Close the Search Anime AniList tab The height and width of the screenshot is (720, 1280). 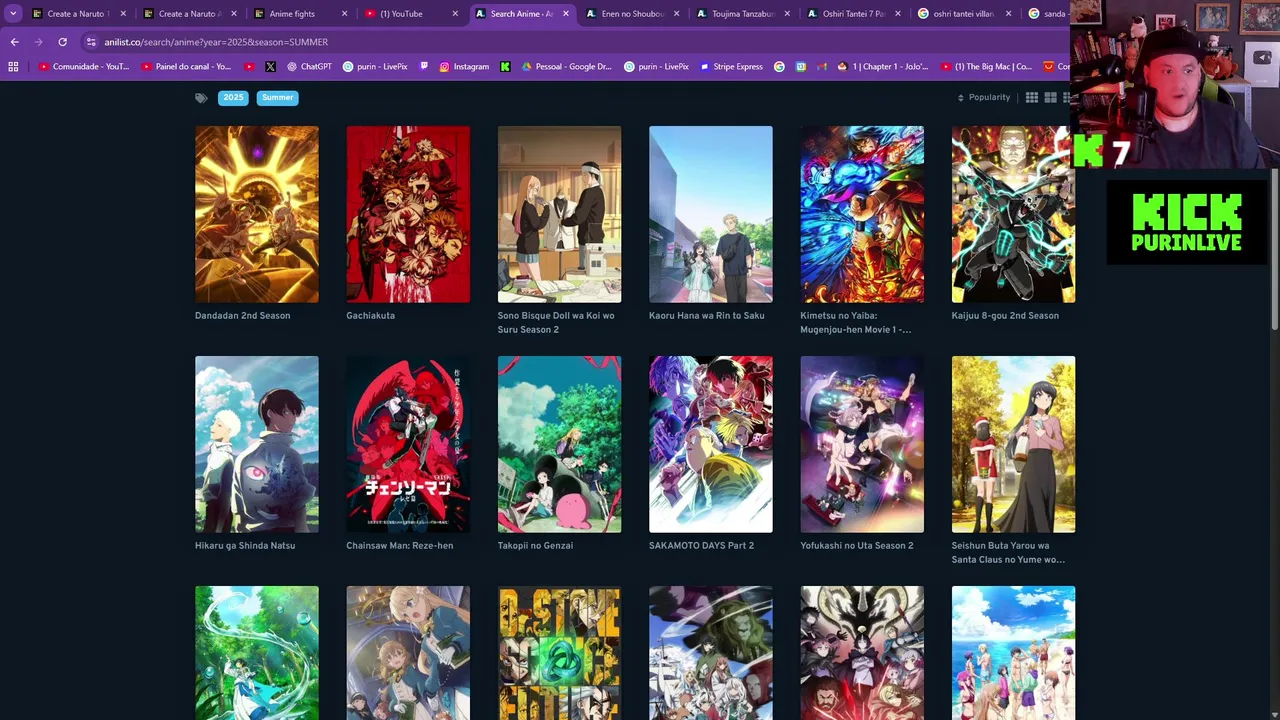click(566, 14)
